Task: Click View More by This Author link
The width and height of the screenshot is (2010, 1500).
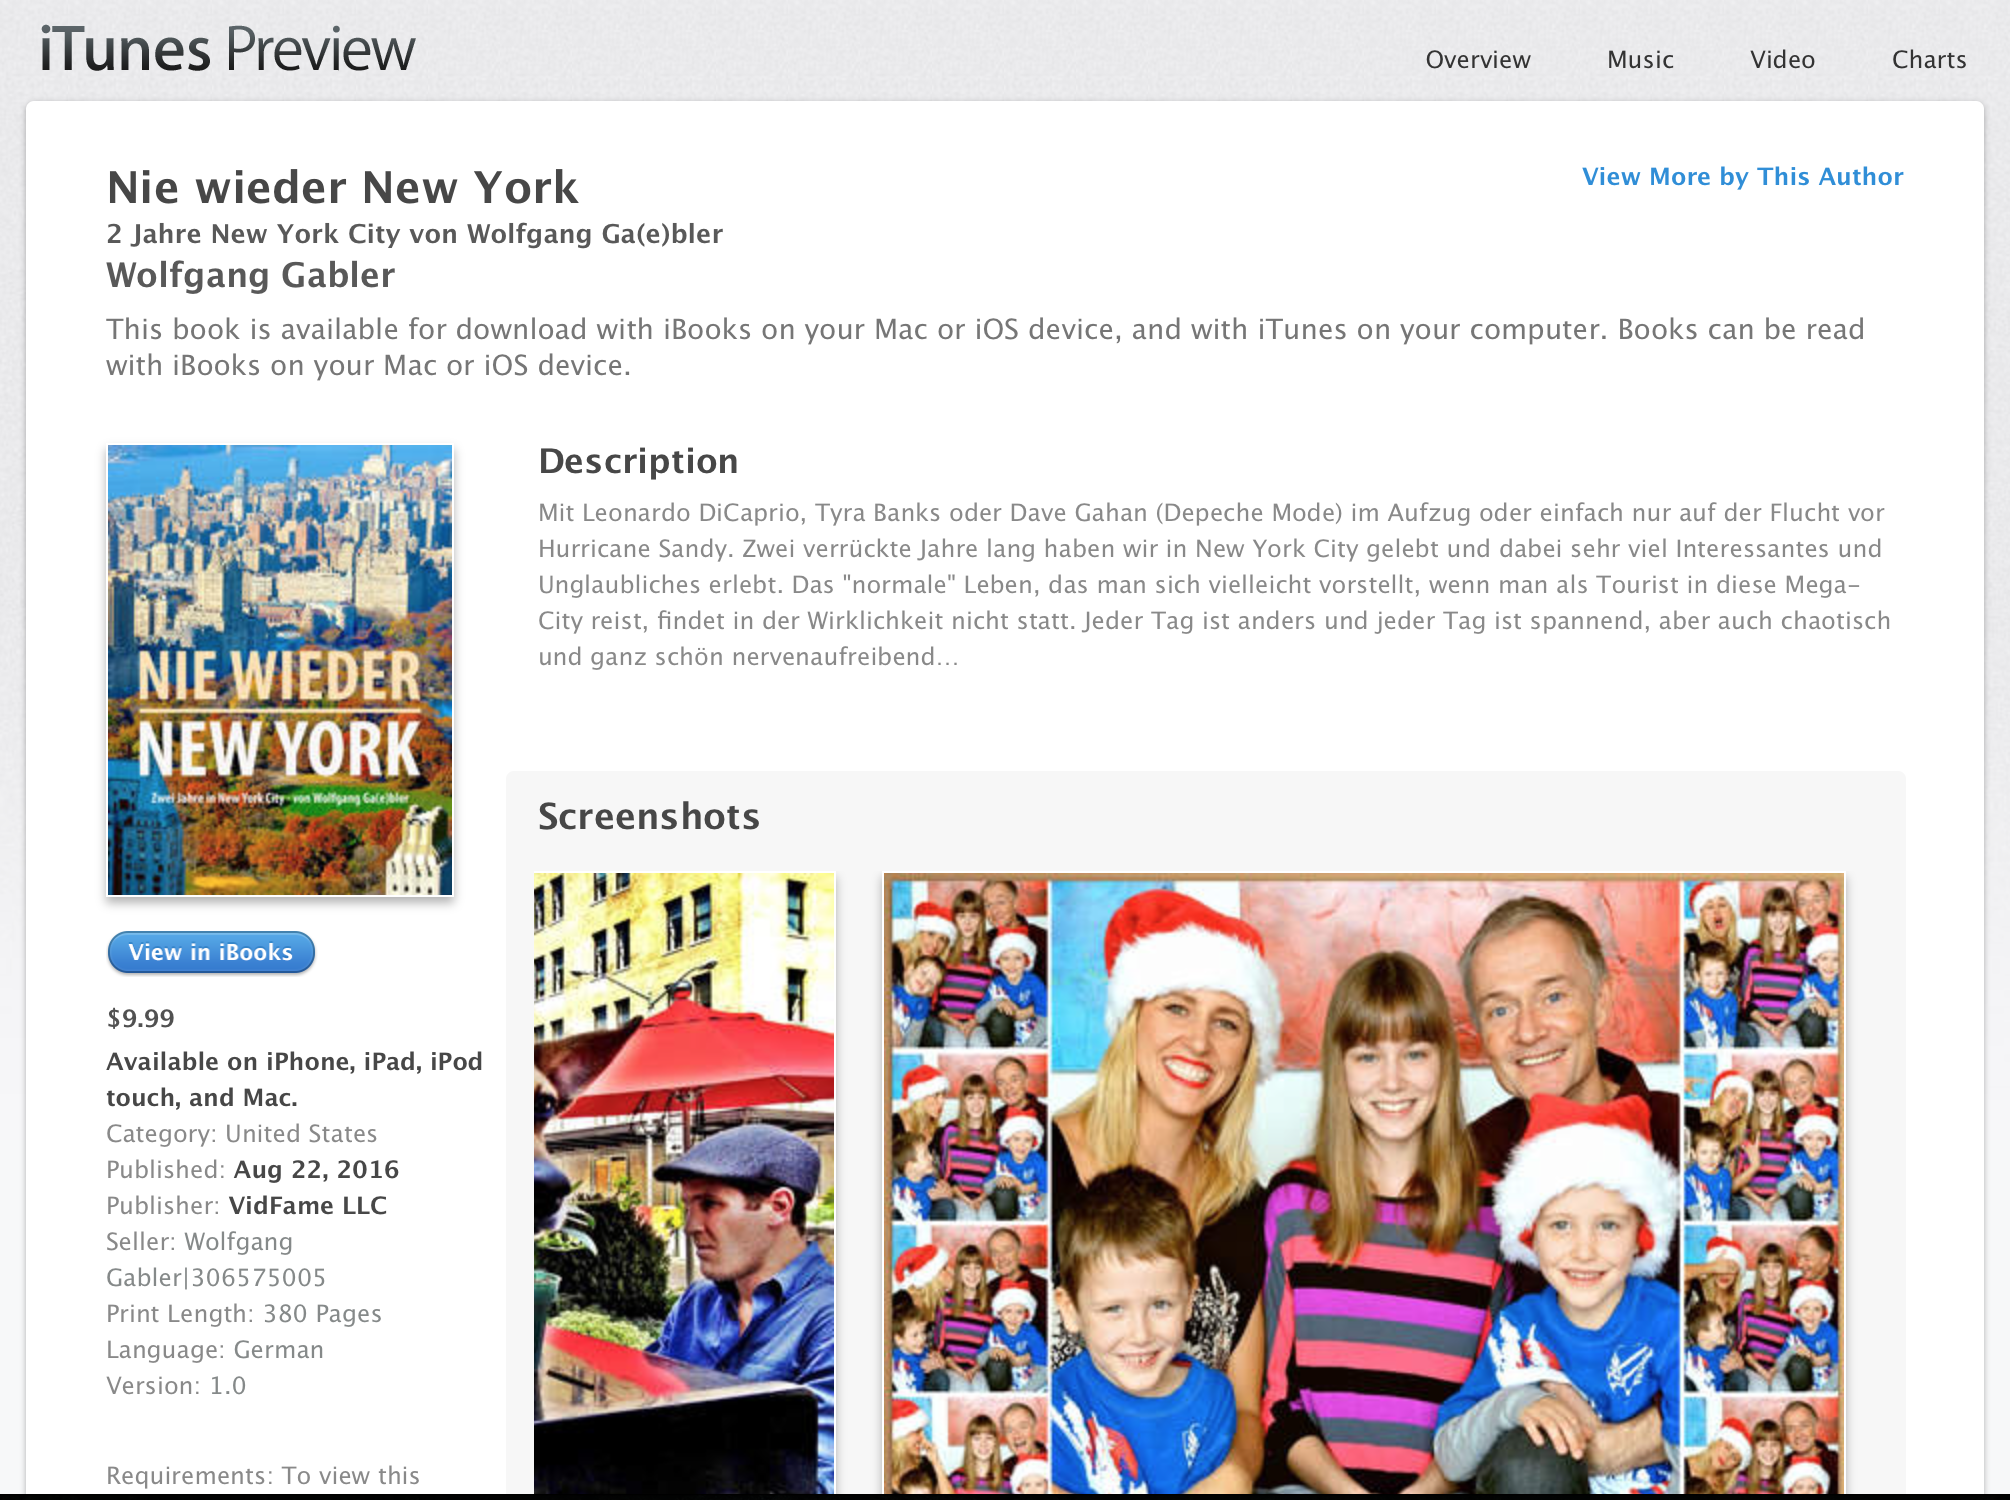Action: 1742,177
